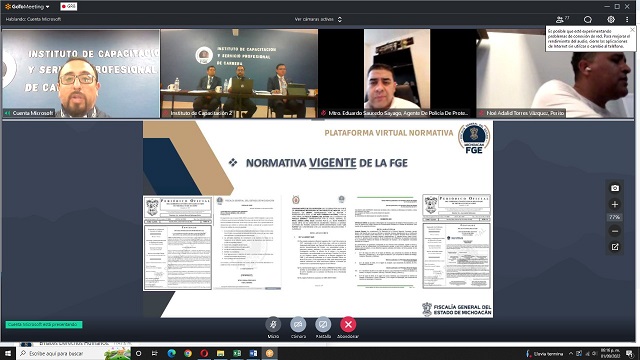Image resolution: width=640 pixels, height=360 pixels.
Task: Click the 77% zoom level indicator
Action: point(615,218)
